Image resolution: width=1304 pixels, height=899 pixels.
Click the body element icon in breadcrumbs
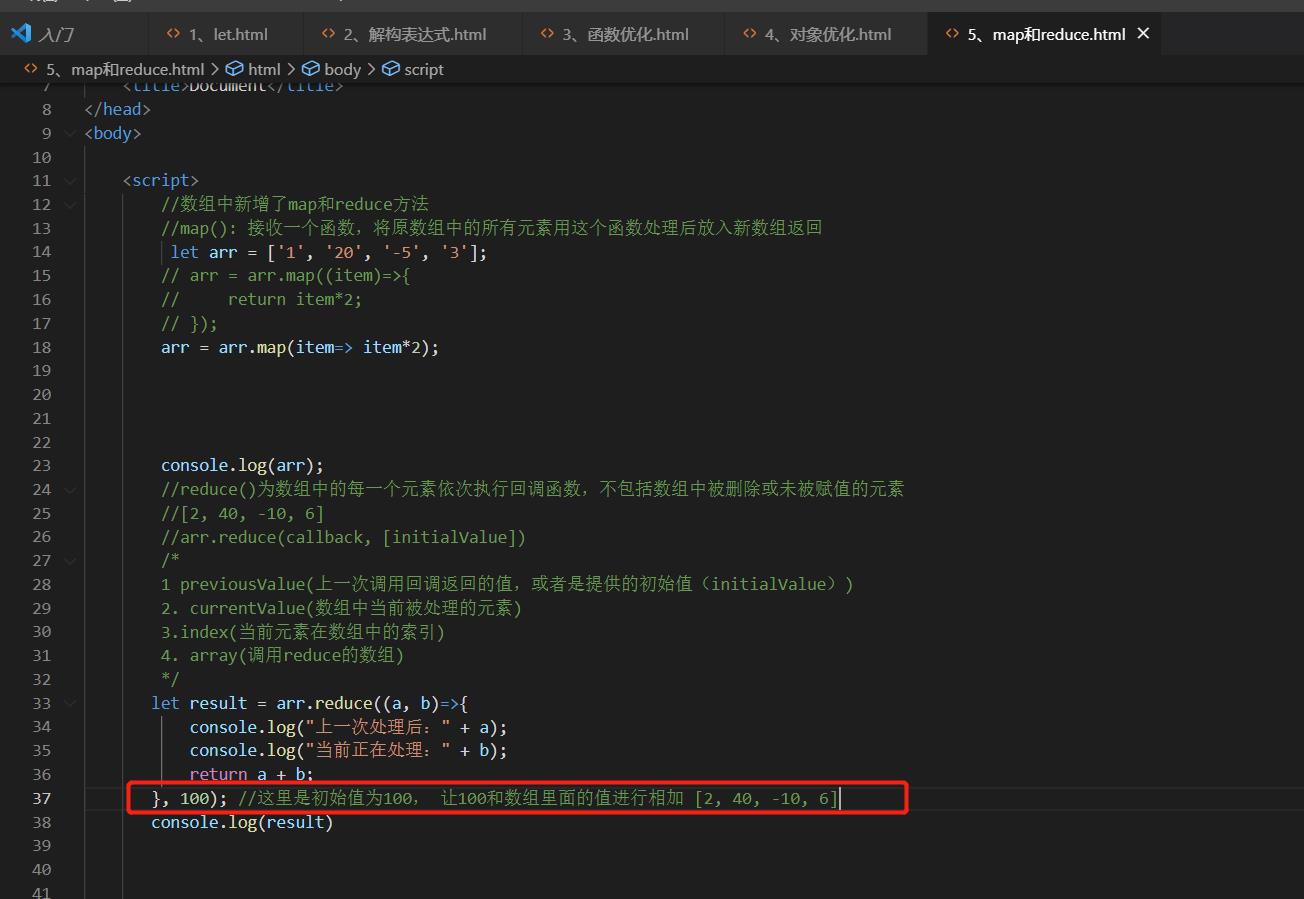click(x=311, y=69)
